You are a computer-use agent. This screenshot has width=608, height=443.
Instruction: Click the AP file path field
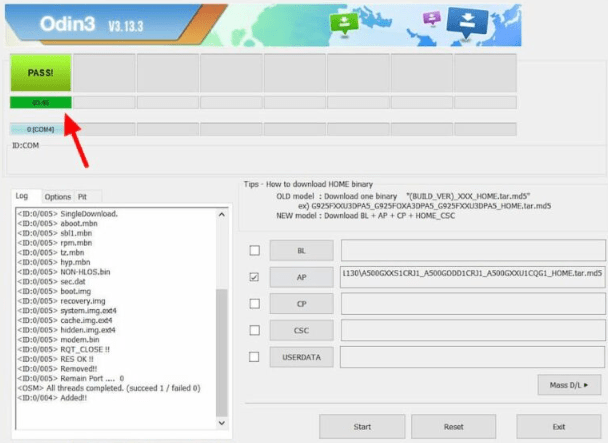(x=473, y=277)
